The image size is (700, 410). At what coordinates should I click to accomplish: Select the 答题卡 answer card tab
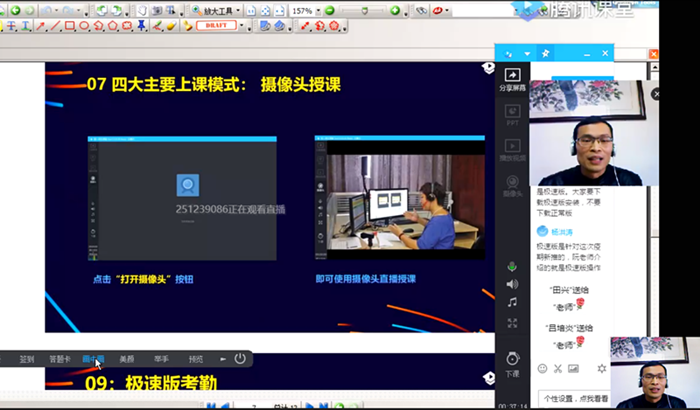tap(60, 358)
